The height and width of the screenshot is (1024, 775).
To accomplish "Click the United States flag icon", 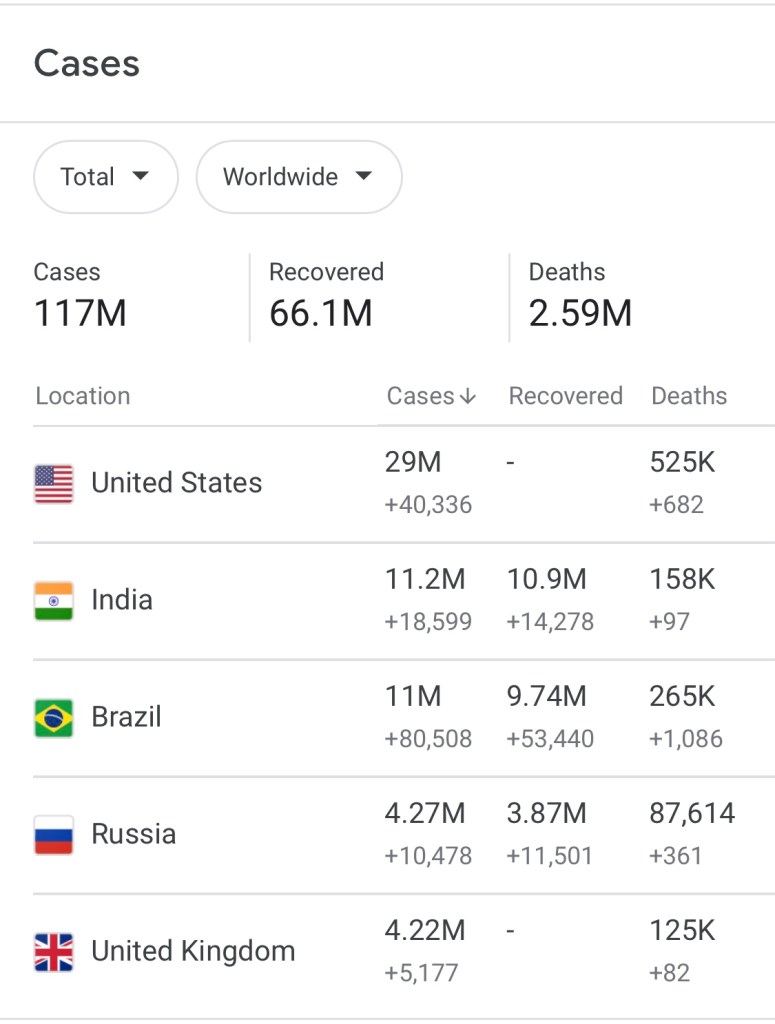I will coord(54,484).
